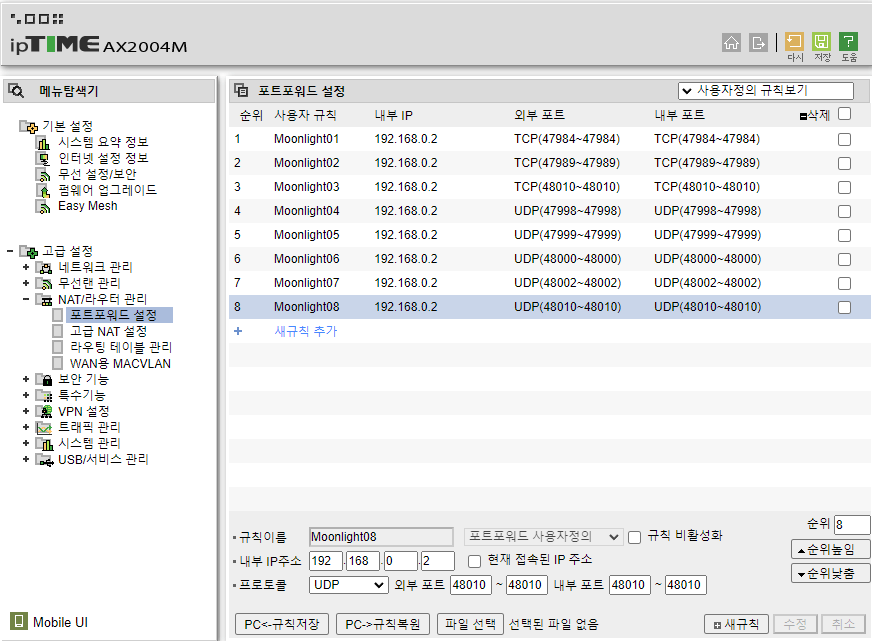Viewport: 872px width, 641px height.
Task: Open 시스템 요약 정보 menu item
Action: point(103,142)
